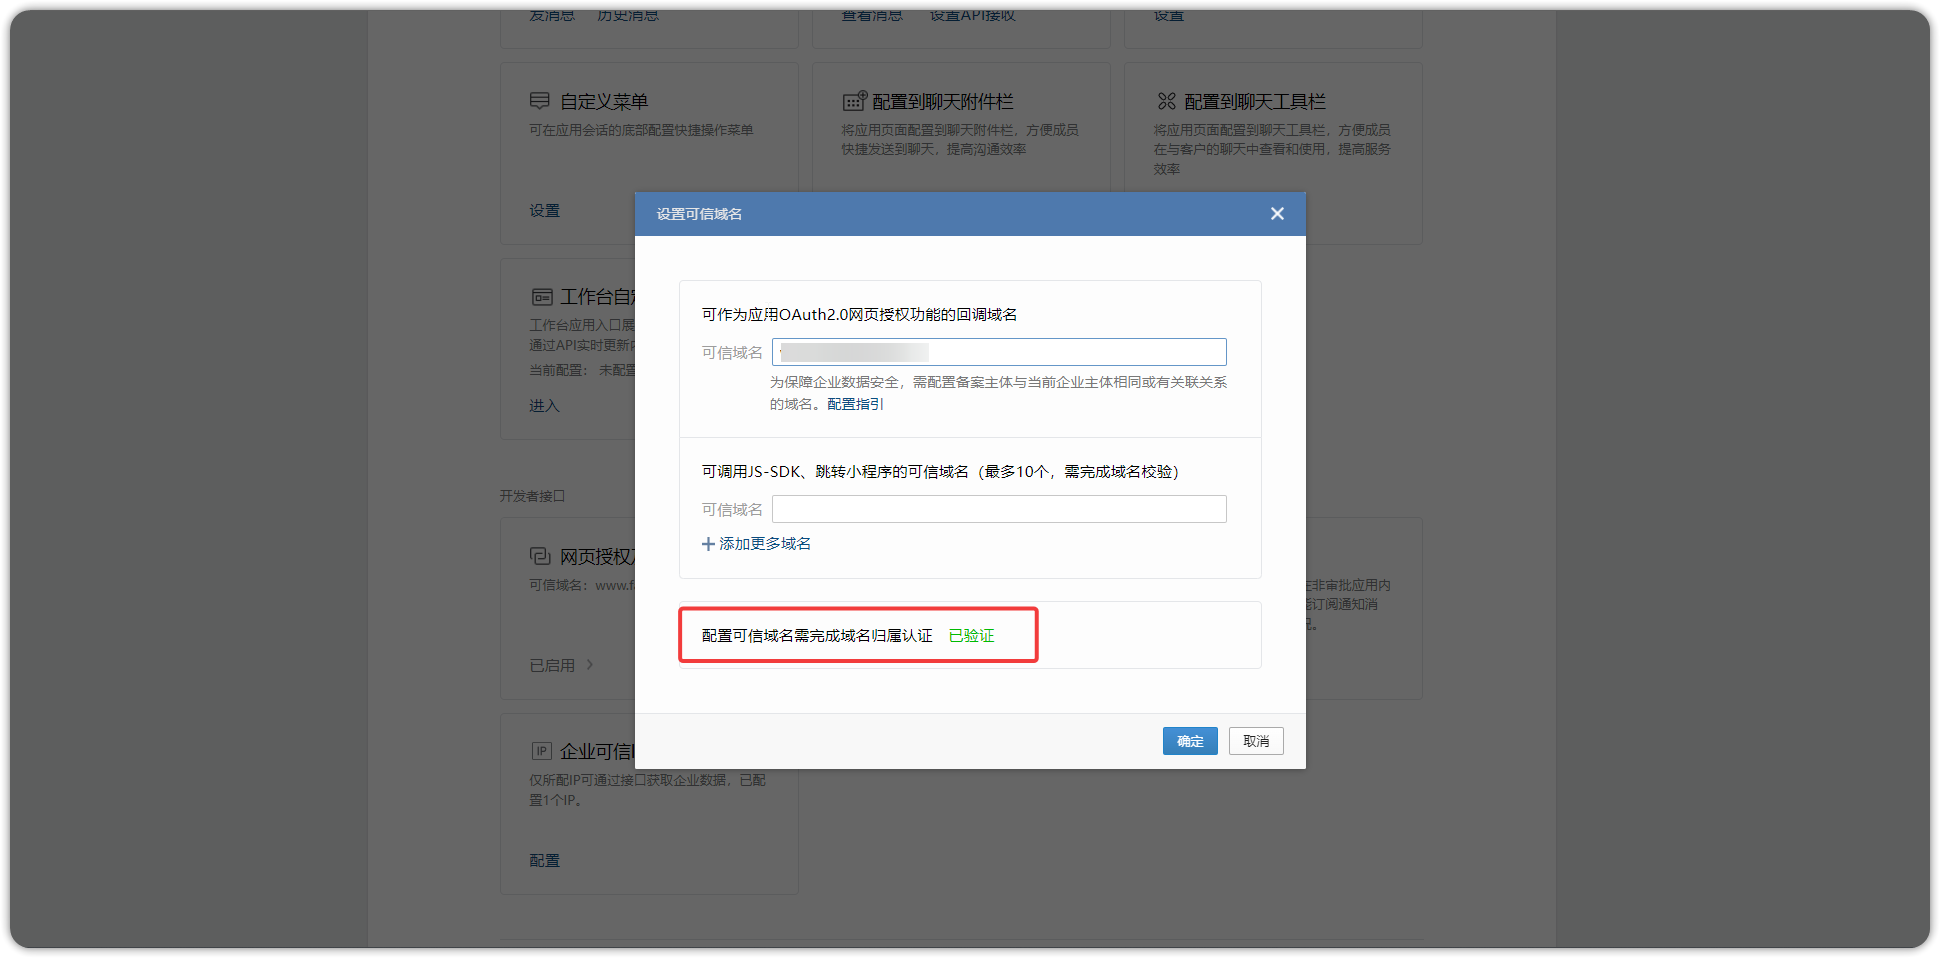Click the OAuth2.0 可信域名 input field
The image size is (1940, 958).
pos(999,352)
